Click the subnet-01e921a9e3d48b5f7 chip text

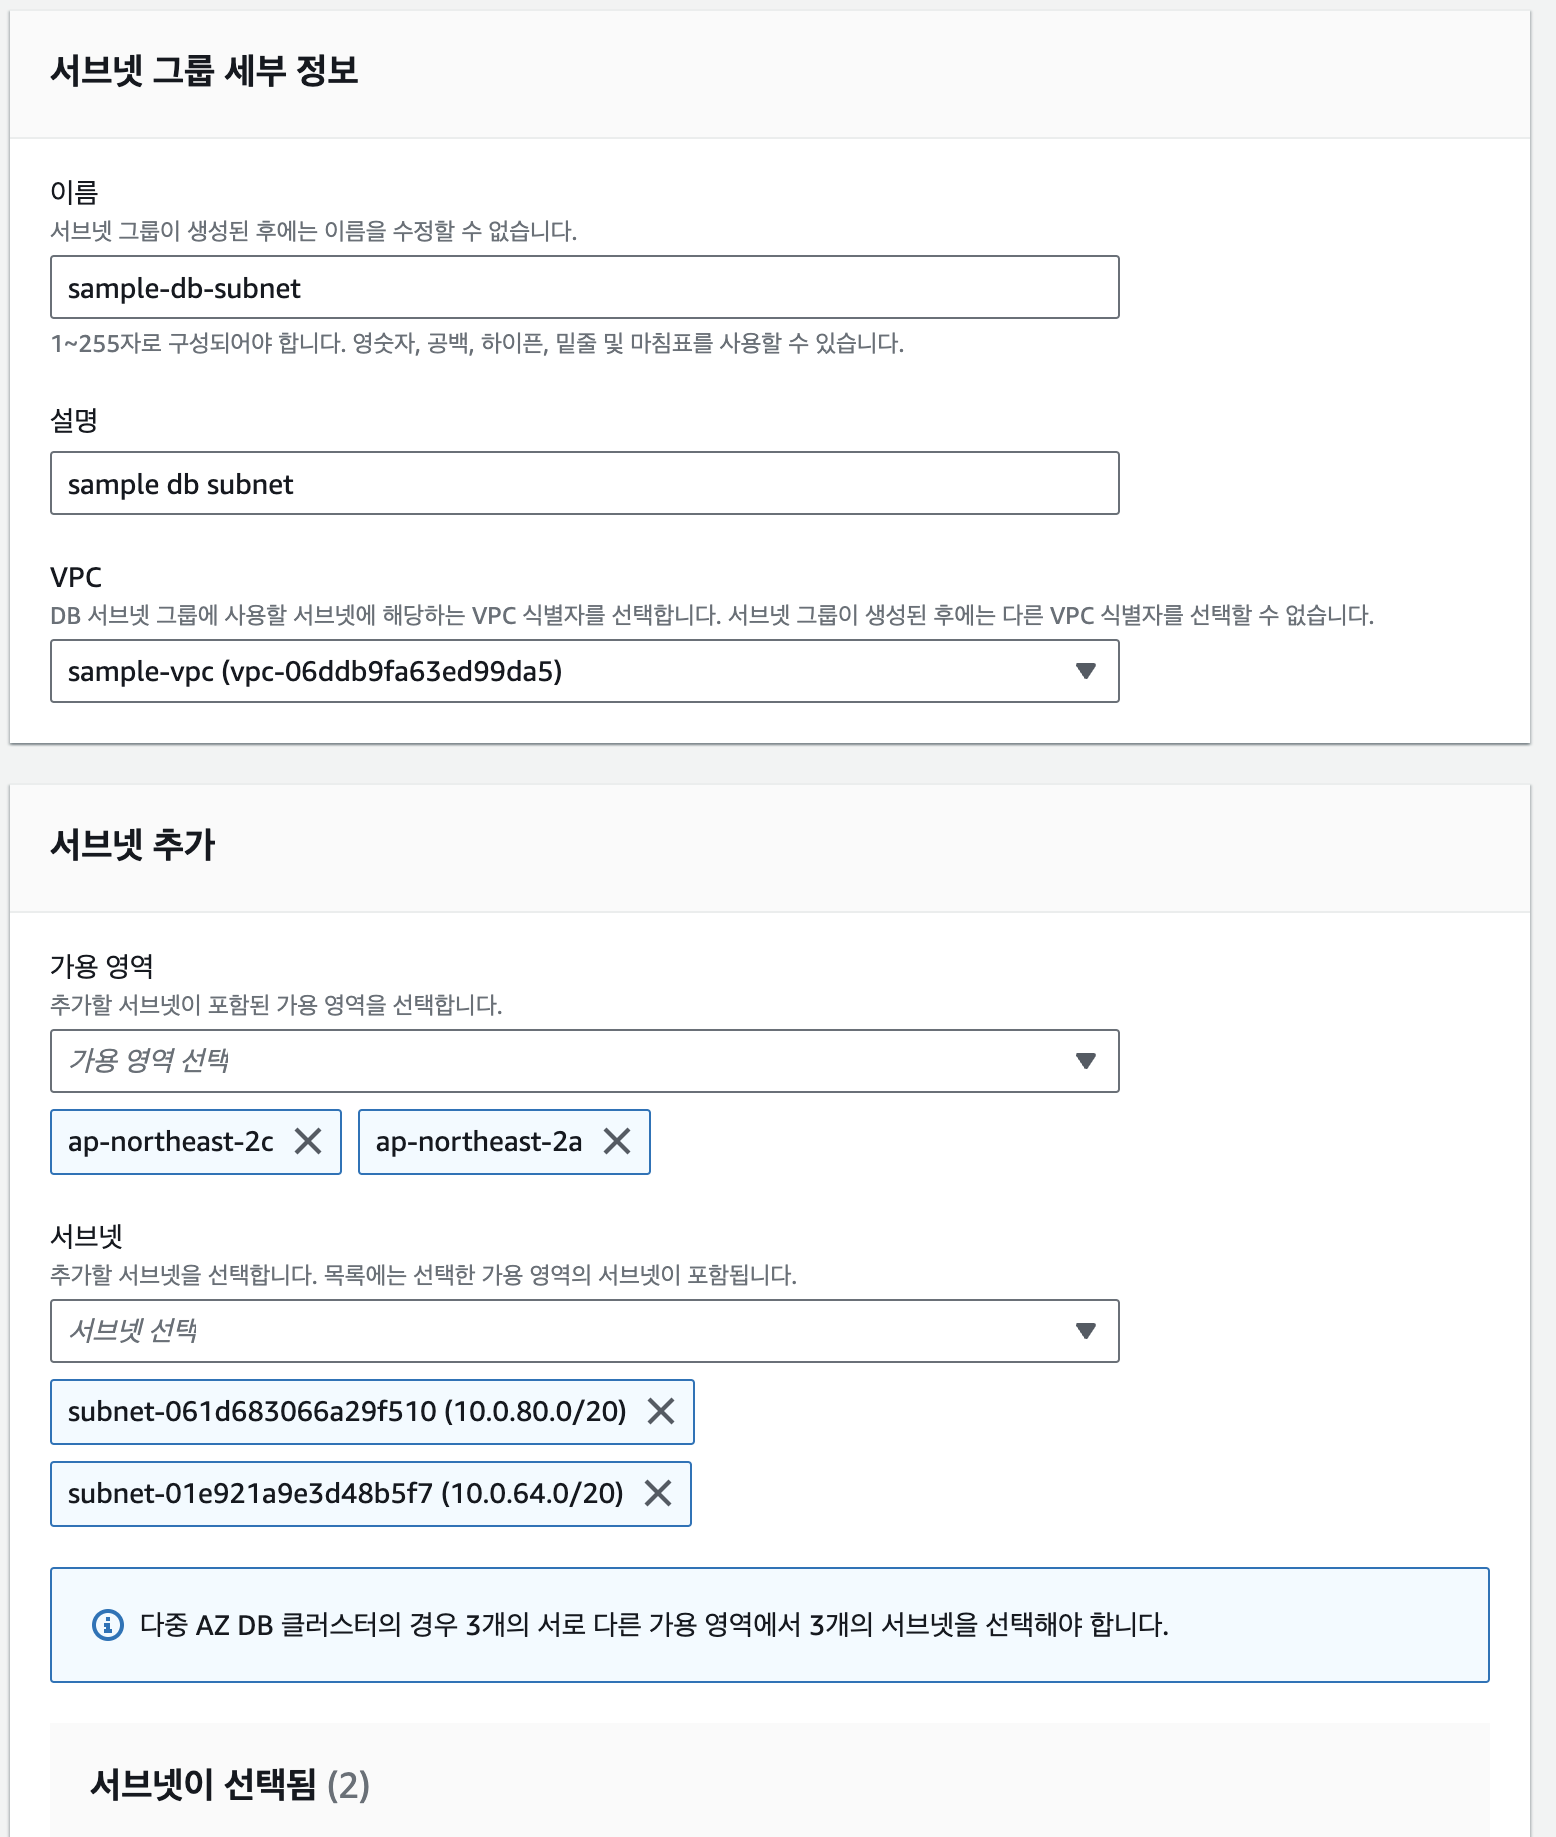coord(345,1493)
